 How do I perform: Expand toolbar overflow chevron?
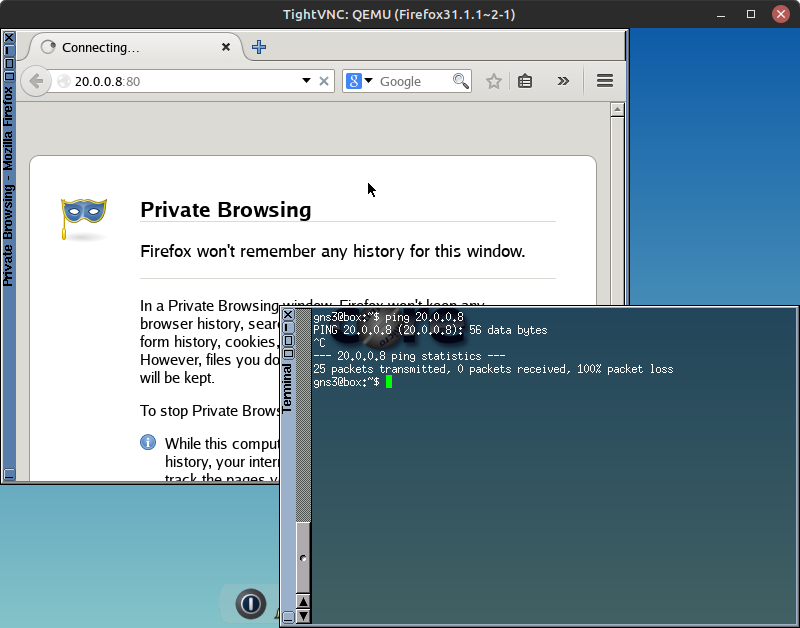click(x=563, y=81)
